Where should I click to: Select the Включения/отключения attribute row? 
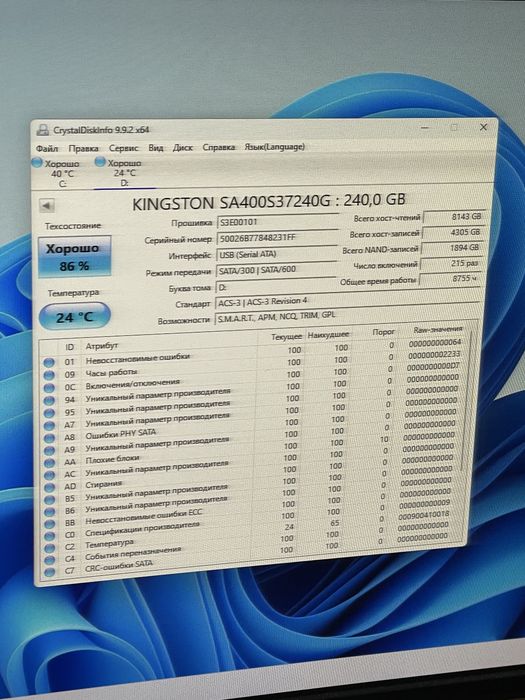[x=252, y=377]
